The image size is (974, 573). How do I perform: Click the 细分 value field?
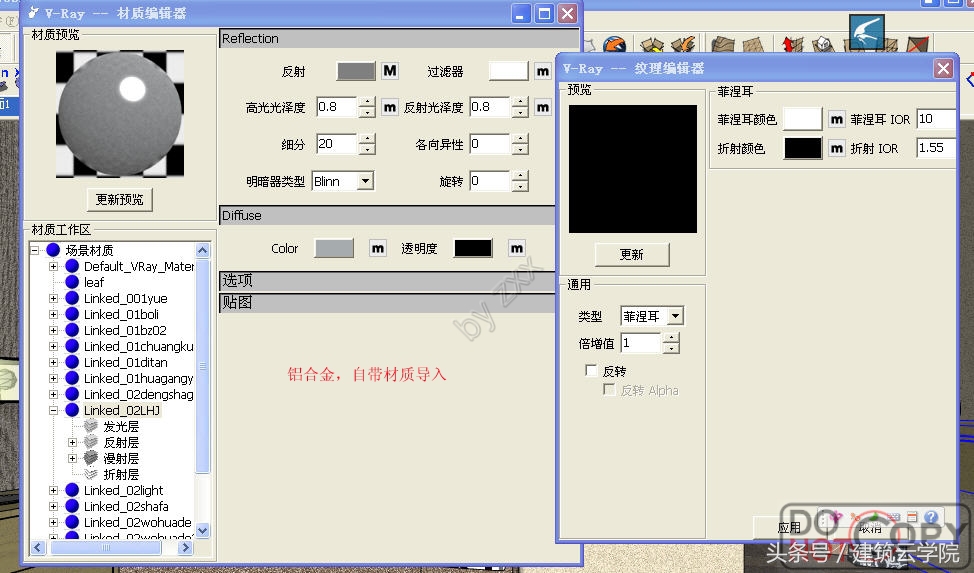tap(337, 144)
